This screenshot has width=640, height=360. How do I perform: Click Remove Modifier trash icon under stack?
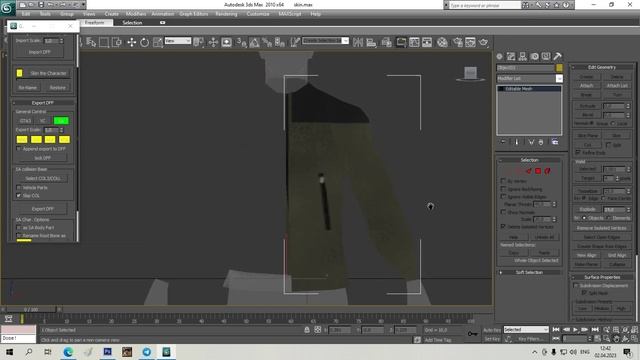tap(541, 142)
